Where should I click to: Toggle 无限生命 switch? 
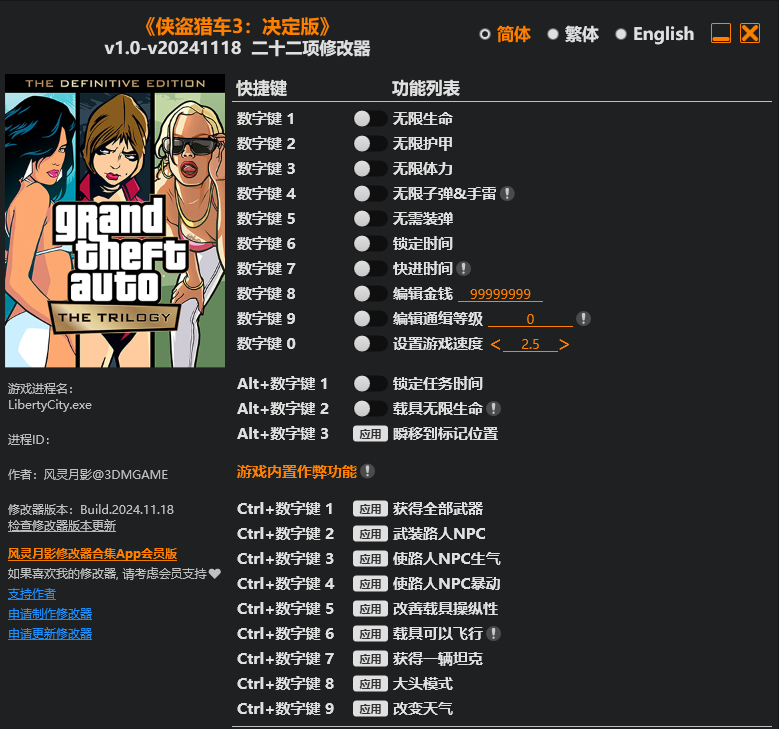(x=370, y=118)
